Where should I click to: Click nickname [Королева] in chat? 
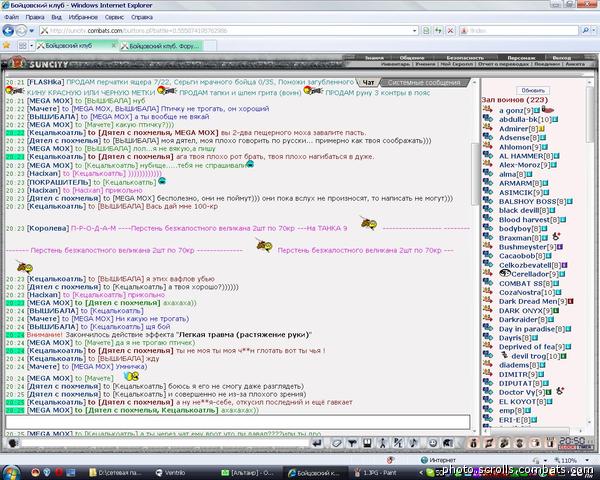[x=48, y=229]
